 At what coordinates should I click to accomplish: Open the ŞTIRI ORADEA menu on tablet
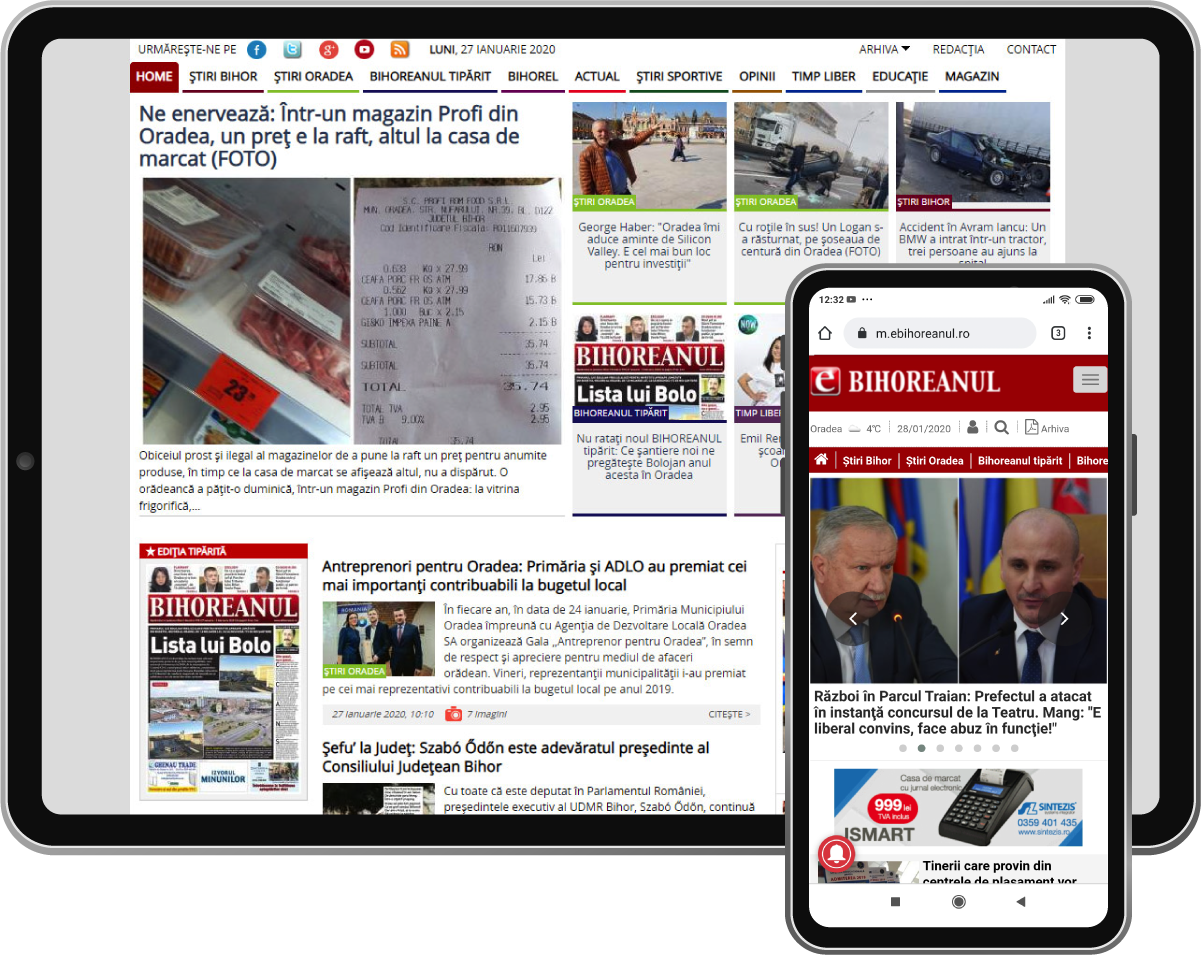tap(313, 77)
